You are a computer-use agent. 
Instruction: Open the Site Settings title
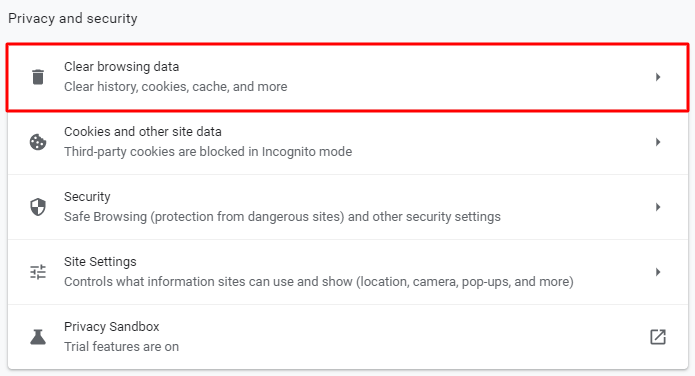pos(100,262)
